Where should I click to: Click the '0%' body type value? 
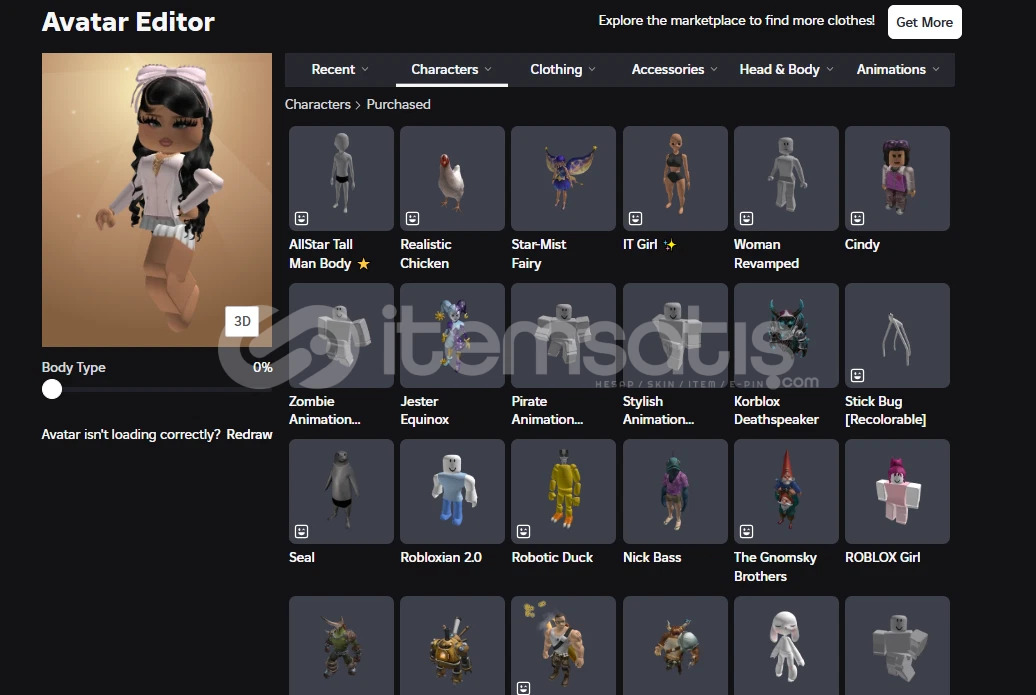point(262,367)
